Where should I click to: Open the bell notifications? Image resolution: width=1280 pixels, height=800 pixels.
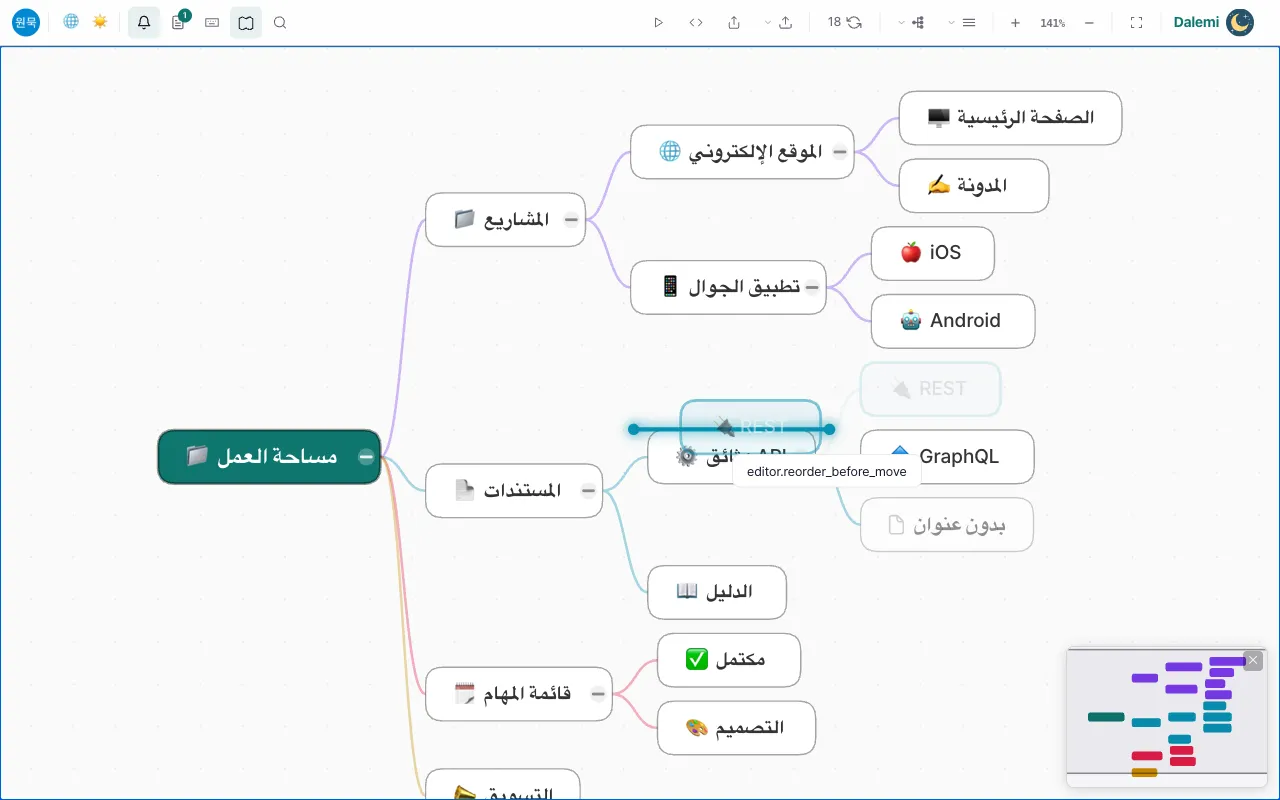click(144, 22)
